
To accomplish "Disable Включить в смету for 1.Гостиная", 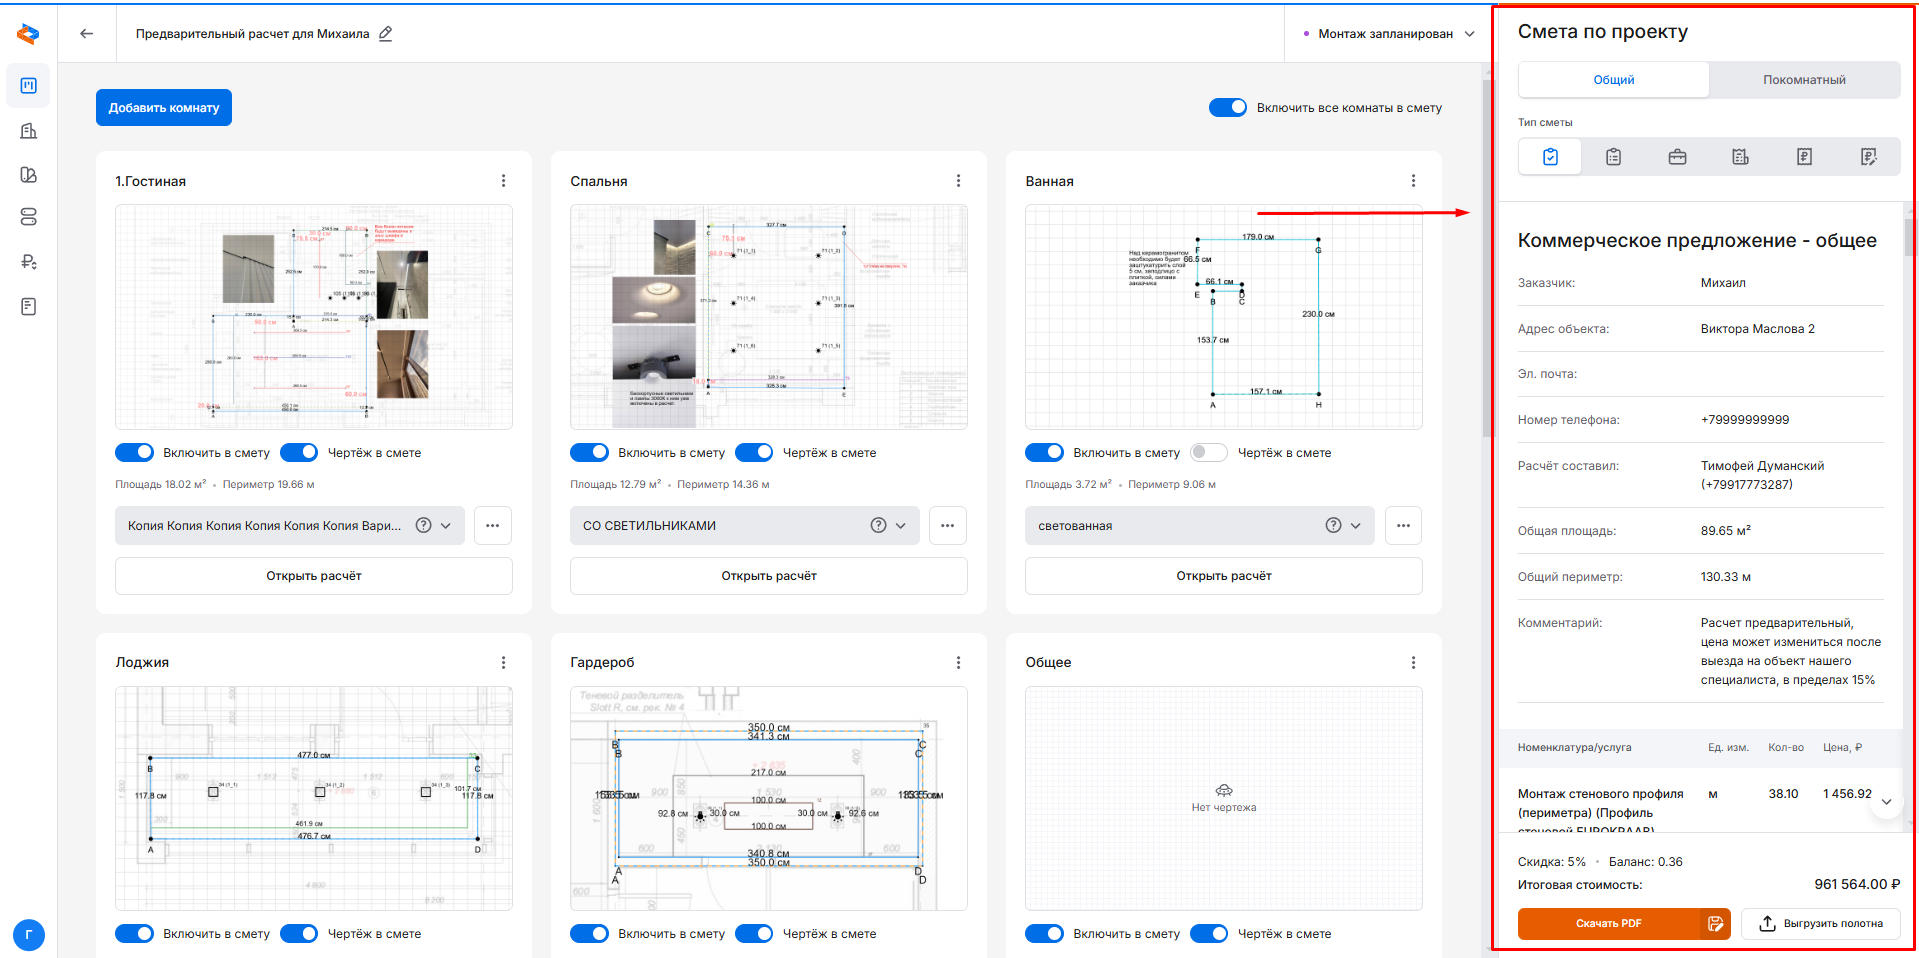I will [x=135, y=453].
